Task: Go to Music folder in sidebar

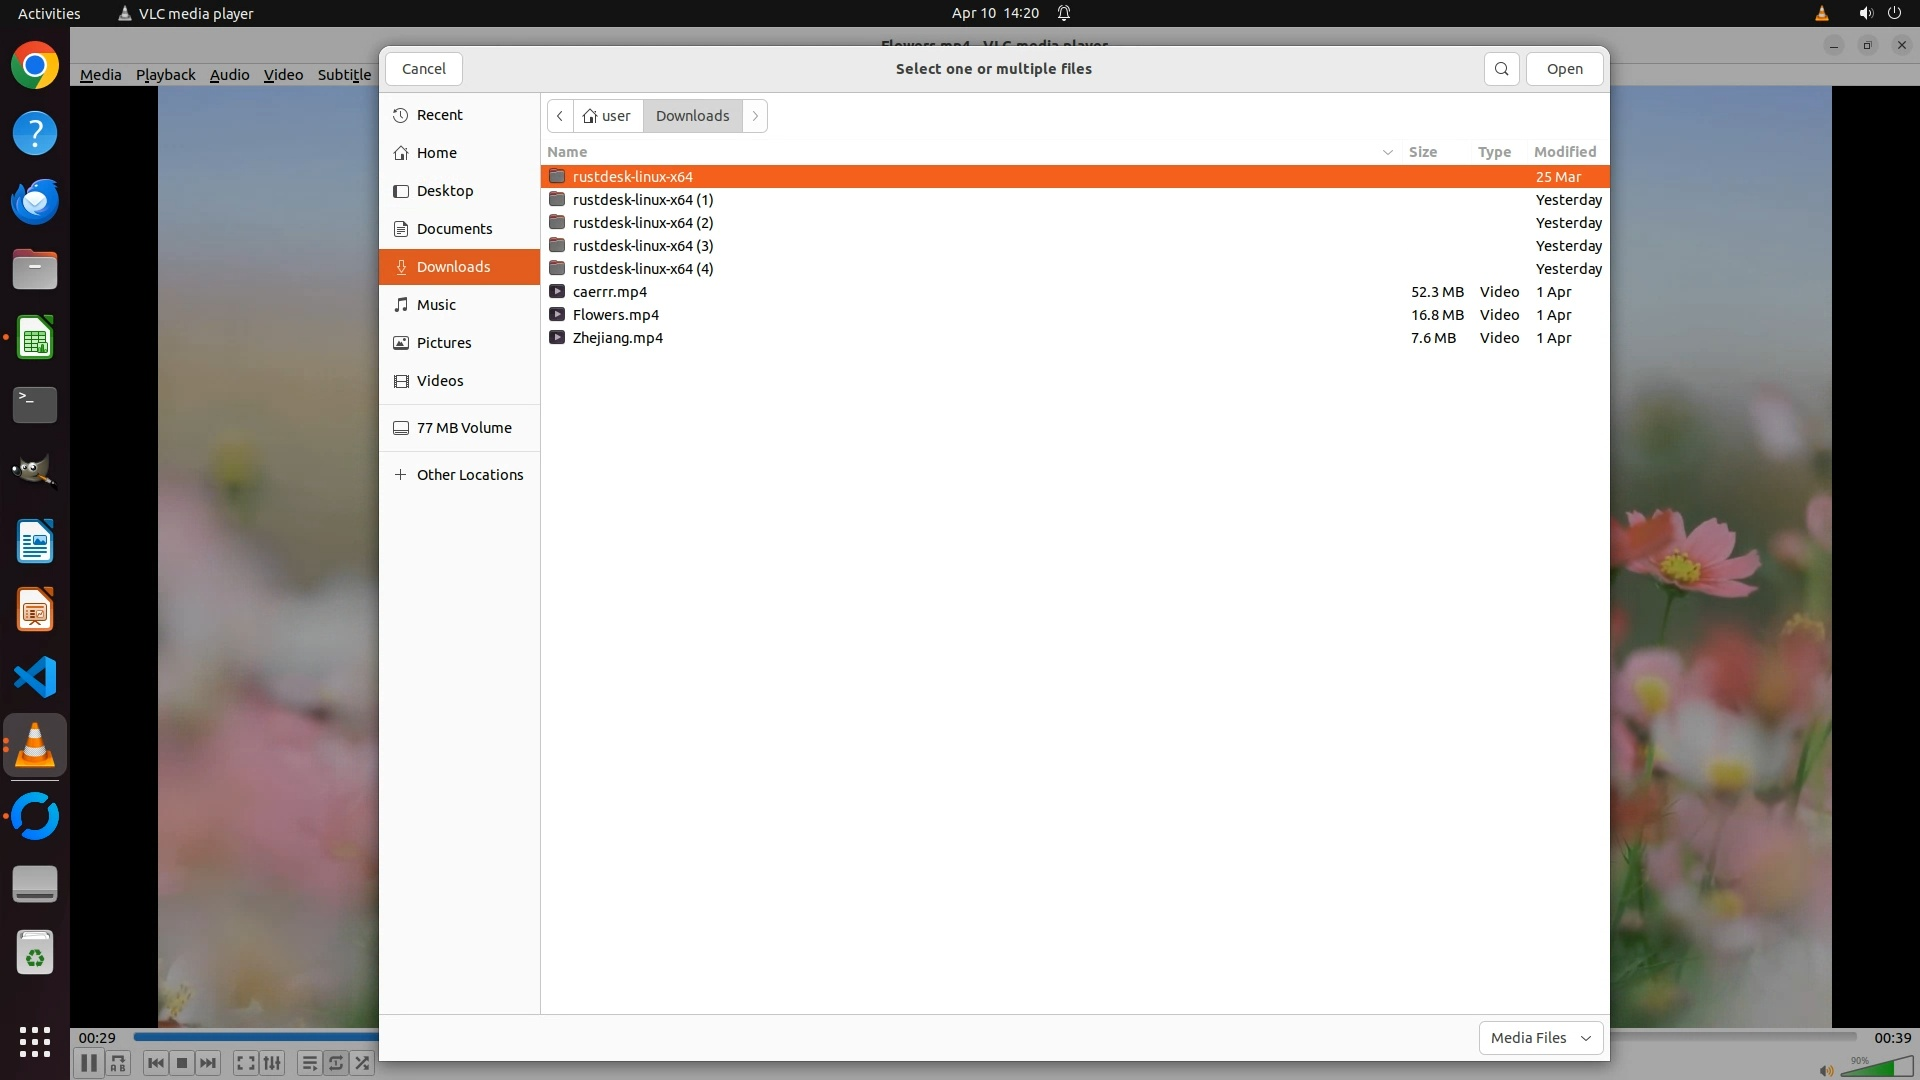Action: point(436,305)
